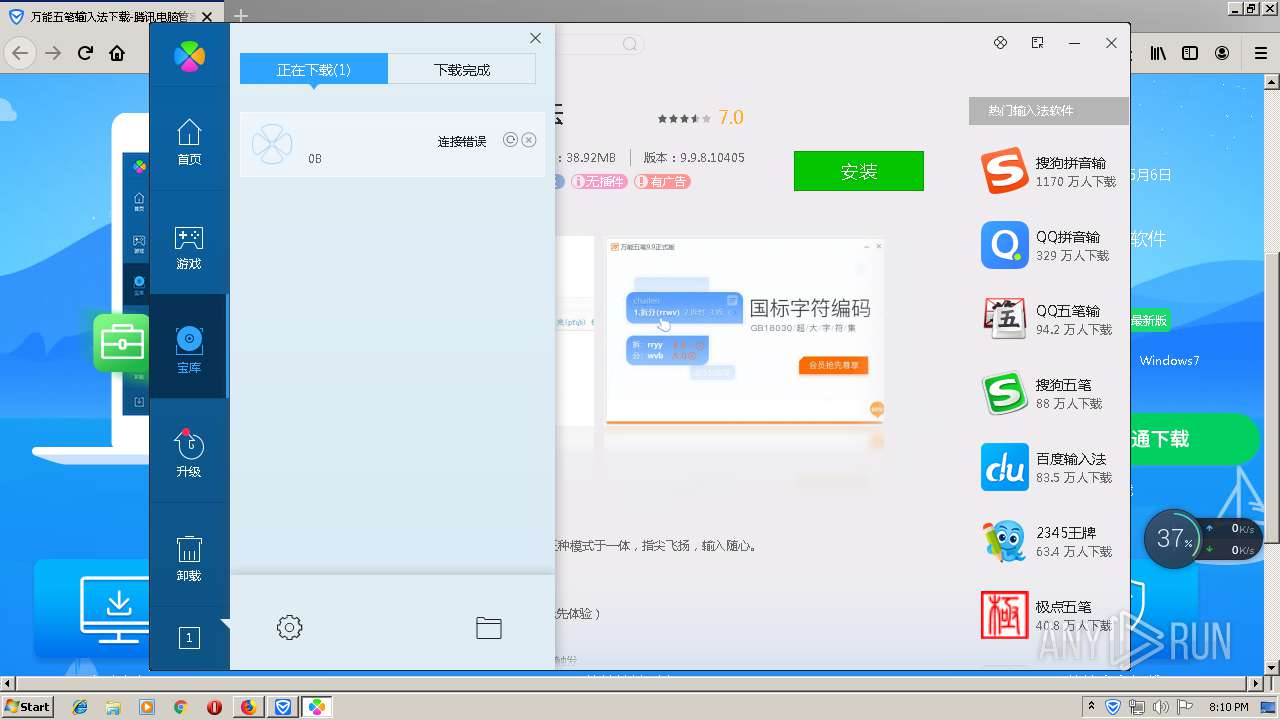Image resolution: width=1280 pixels, height=720 pixels.
Task: Click the browser Forward button
Action: 54,53
